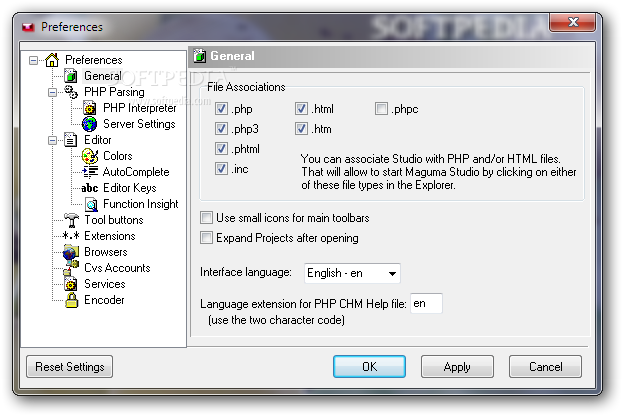Click the hammer icon for Tool buttons
The image size is (623, 416).
click(72, 220)
